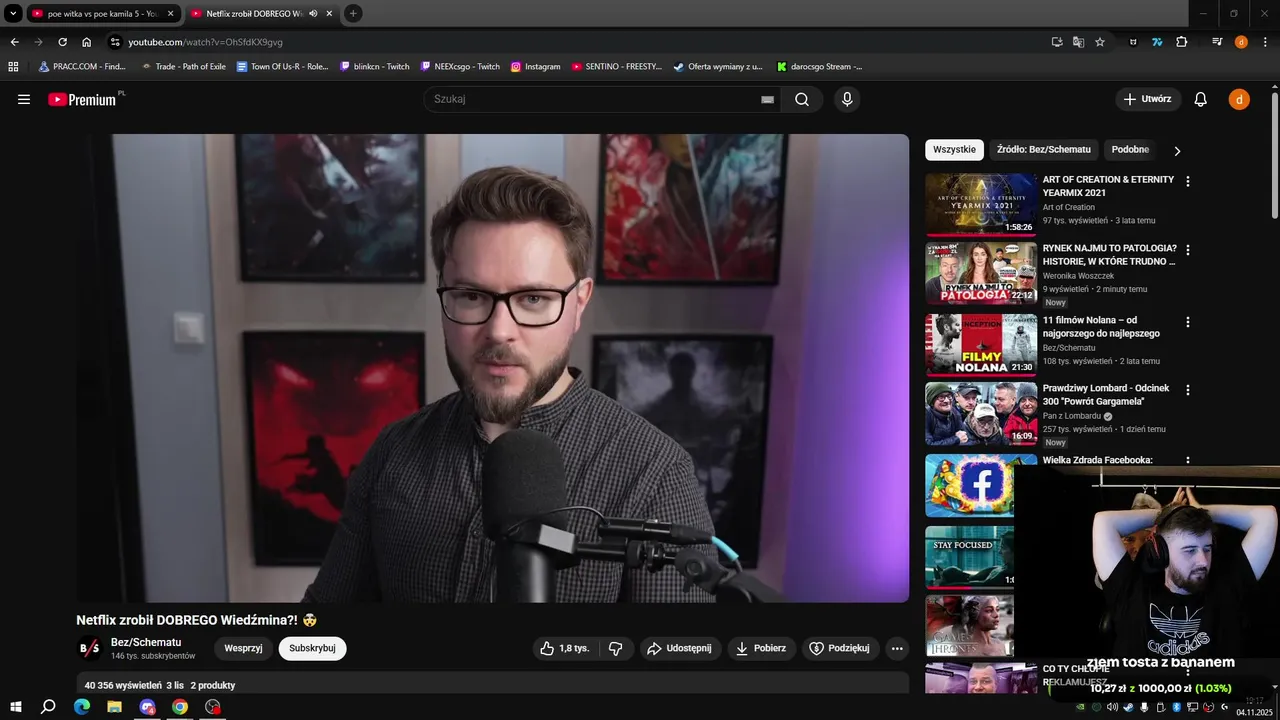Open the Extensions puzzle icon

coord(1181,42)
